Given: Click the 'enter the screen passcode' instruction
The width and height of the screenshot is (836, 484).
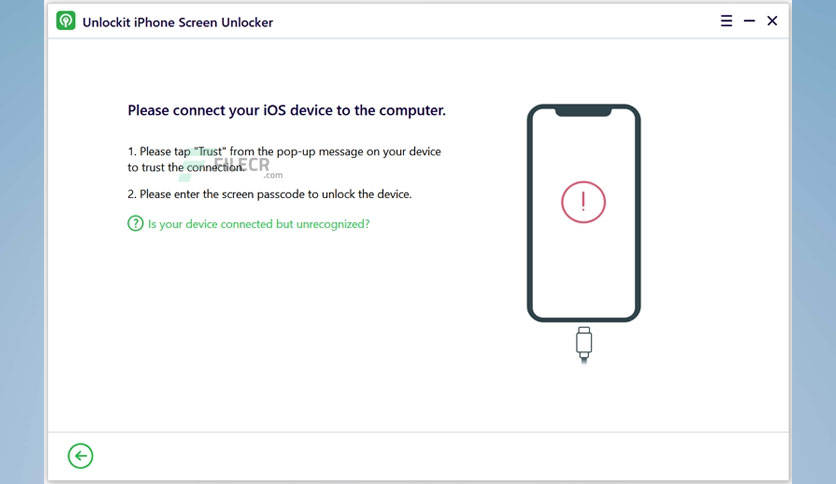Looking at the screenshot, I should click(x=269, y=194).
